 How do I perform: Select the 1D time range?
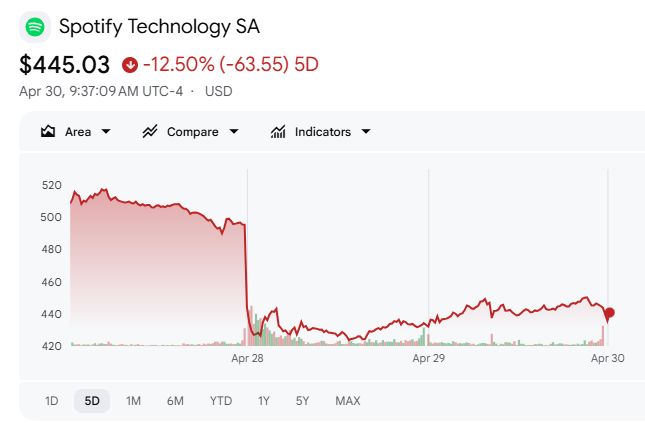[x=51, y=401]
